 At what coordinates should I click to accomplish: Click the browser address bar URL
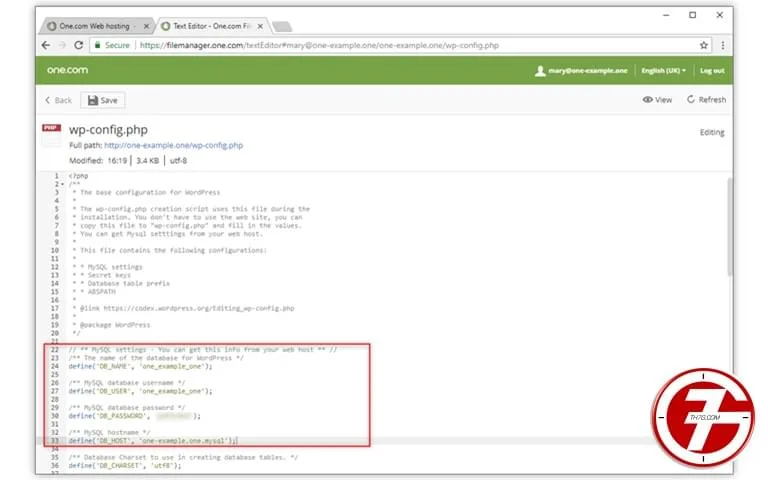click(x=319, y=45)
